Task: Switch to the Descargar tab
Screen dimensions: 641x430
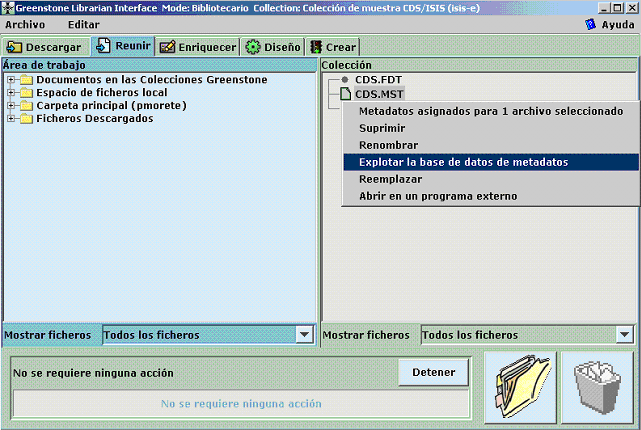Action: (x=46, y=47)
